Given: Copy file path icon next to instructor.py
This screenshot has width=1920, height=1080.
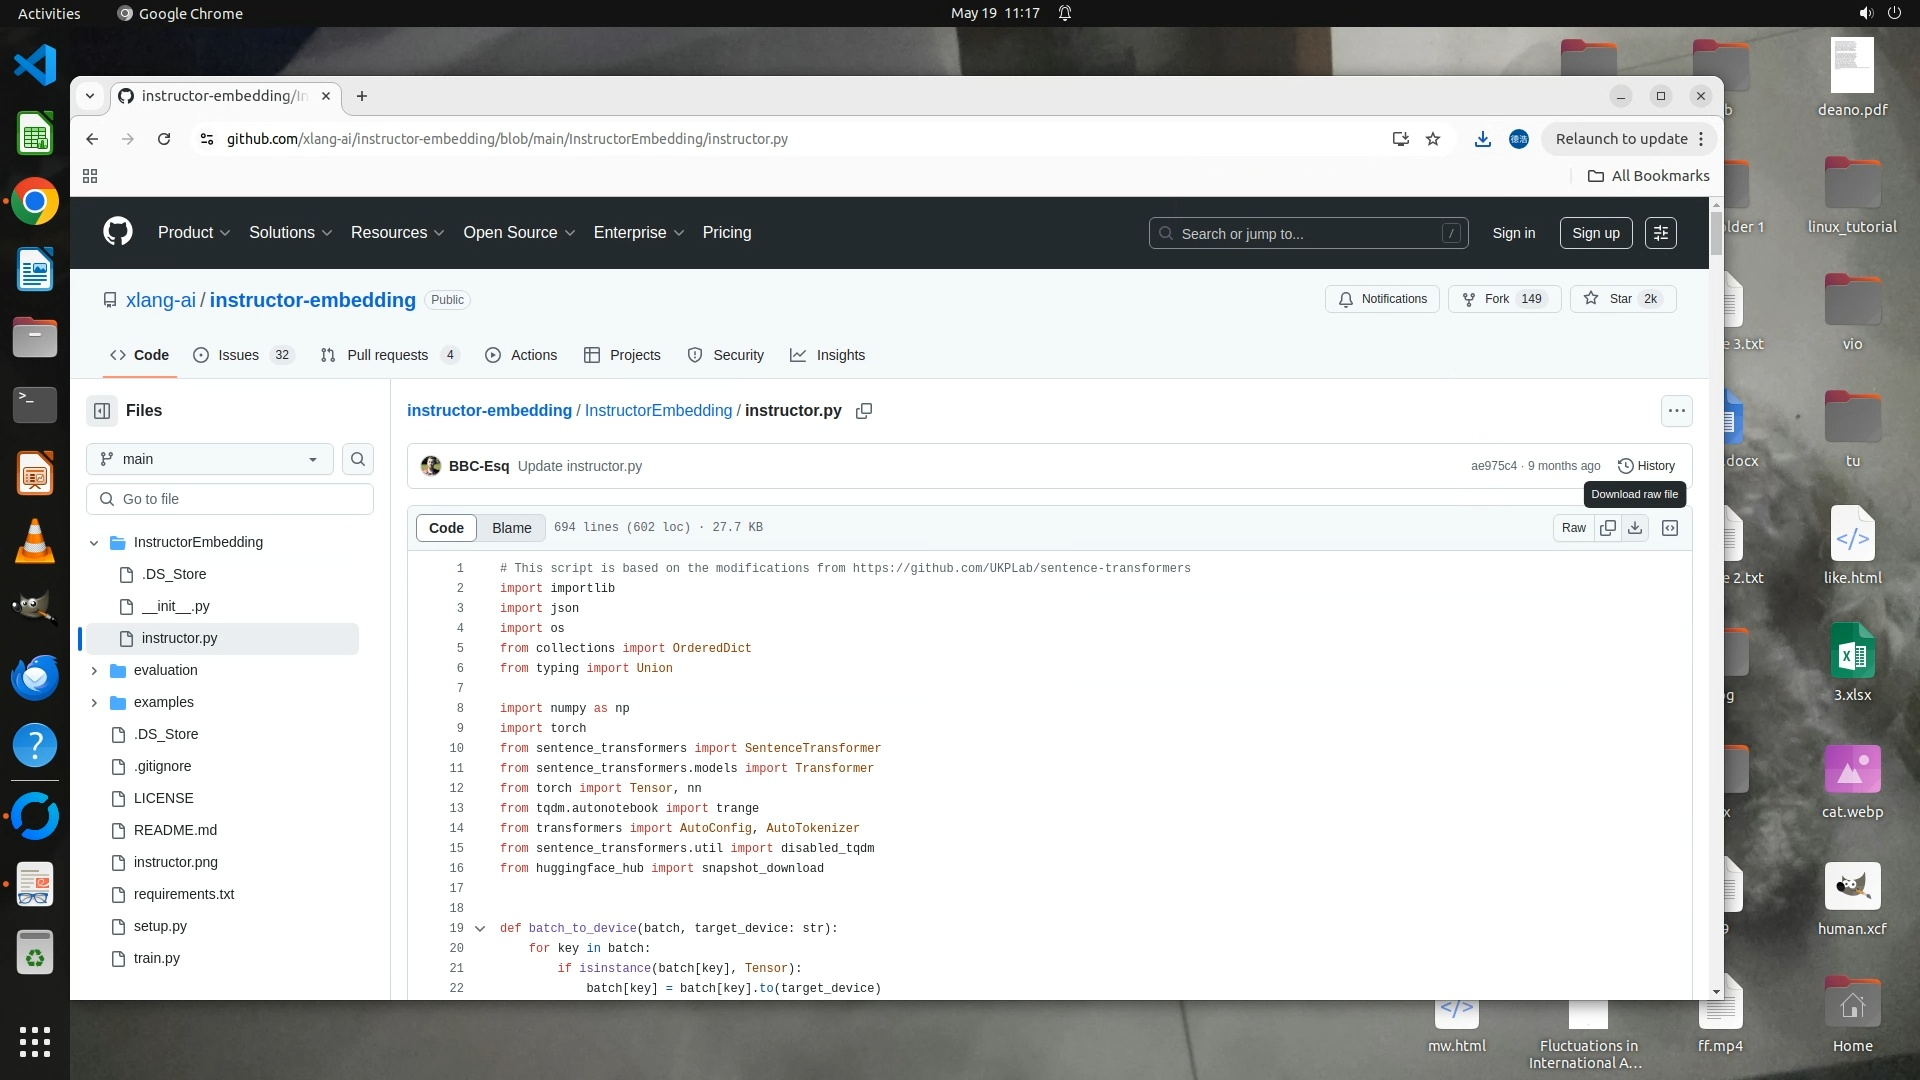Looking at the screenshot, I should tap(864, 411).
